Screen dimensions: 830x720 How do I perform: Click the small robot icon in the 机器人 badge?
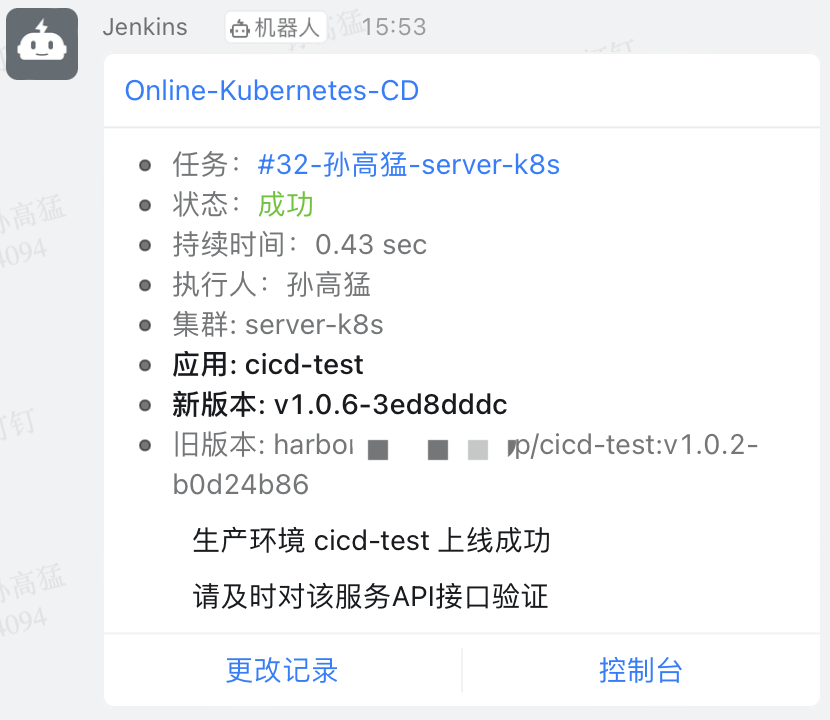click(239, 29)
